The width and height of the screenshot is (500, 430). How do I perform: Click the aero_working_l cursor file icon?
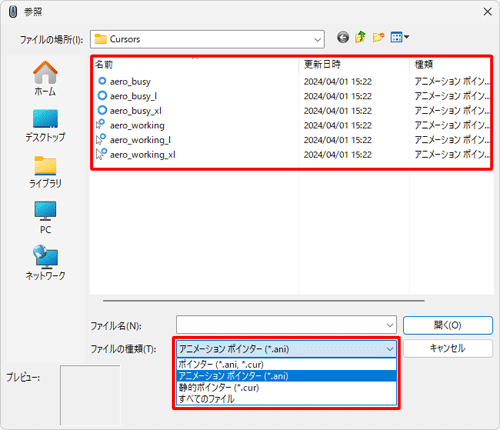pyautogui.click(x=101, y=139)
